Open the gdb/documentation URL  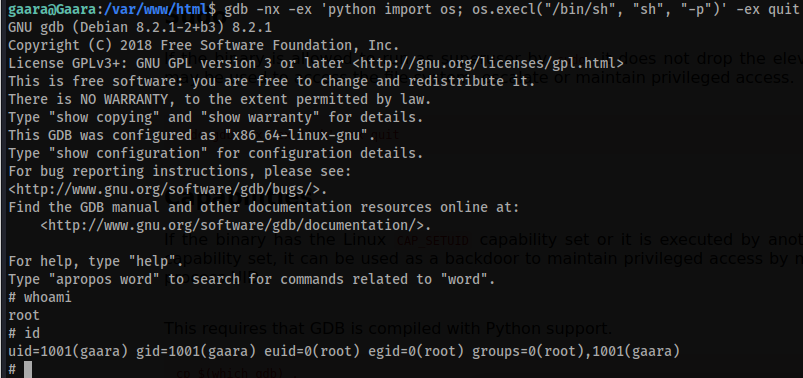(236, 225)
